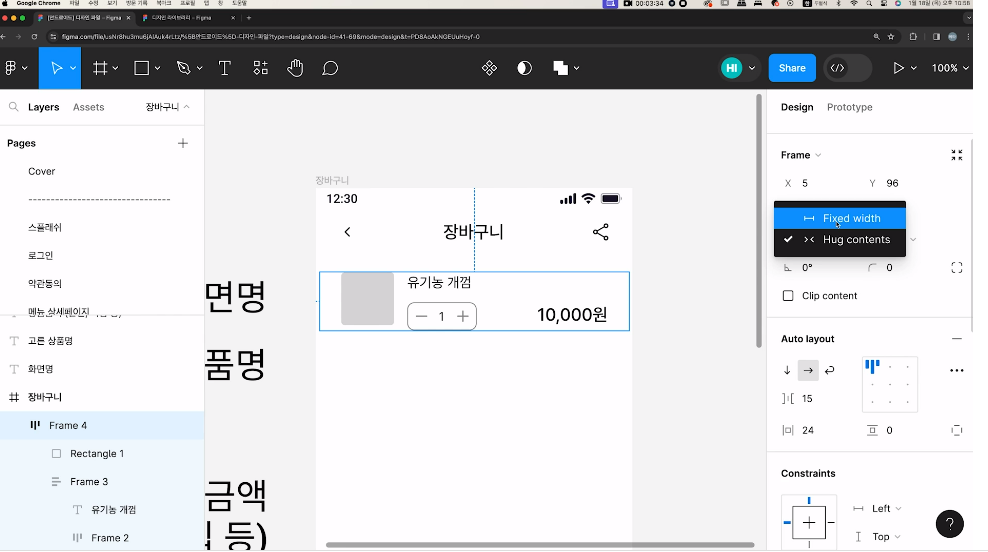The image size is (988, 552).
Task: Open horizontal constraint Left dropdown
Action: click(x=887, y=509)
